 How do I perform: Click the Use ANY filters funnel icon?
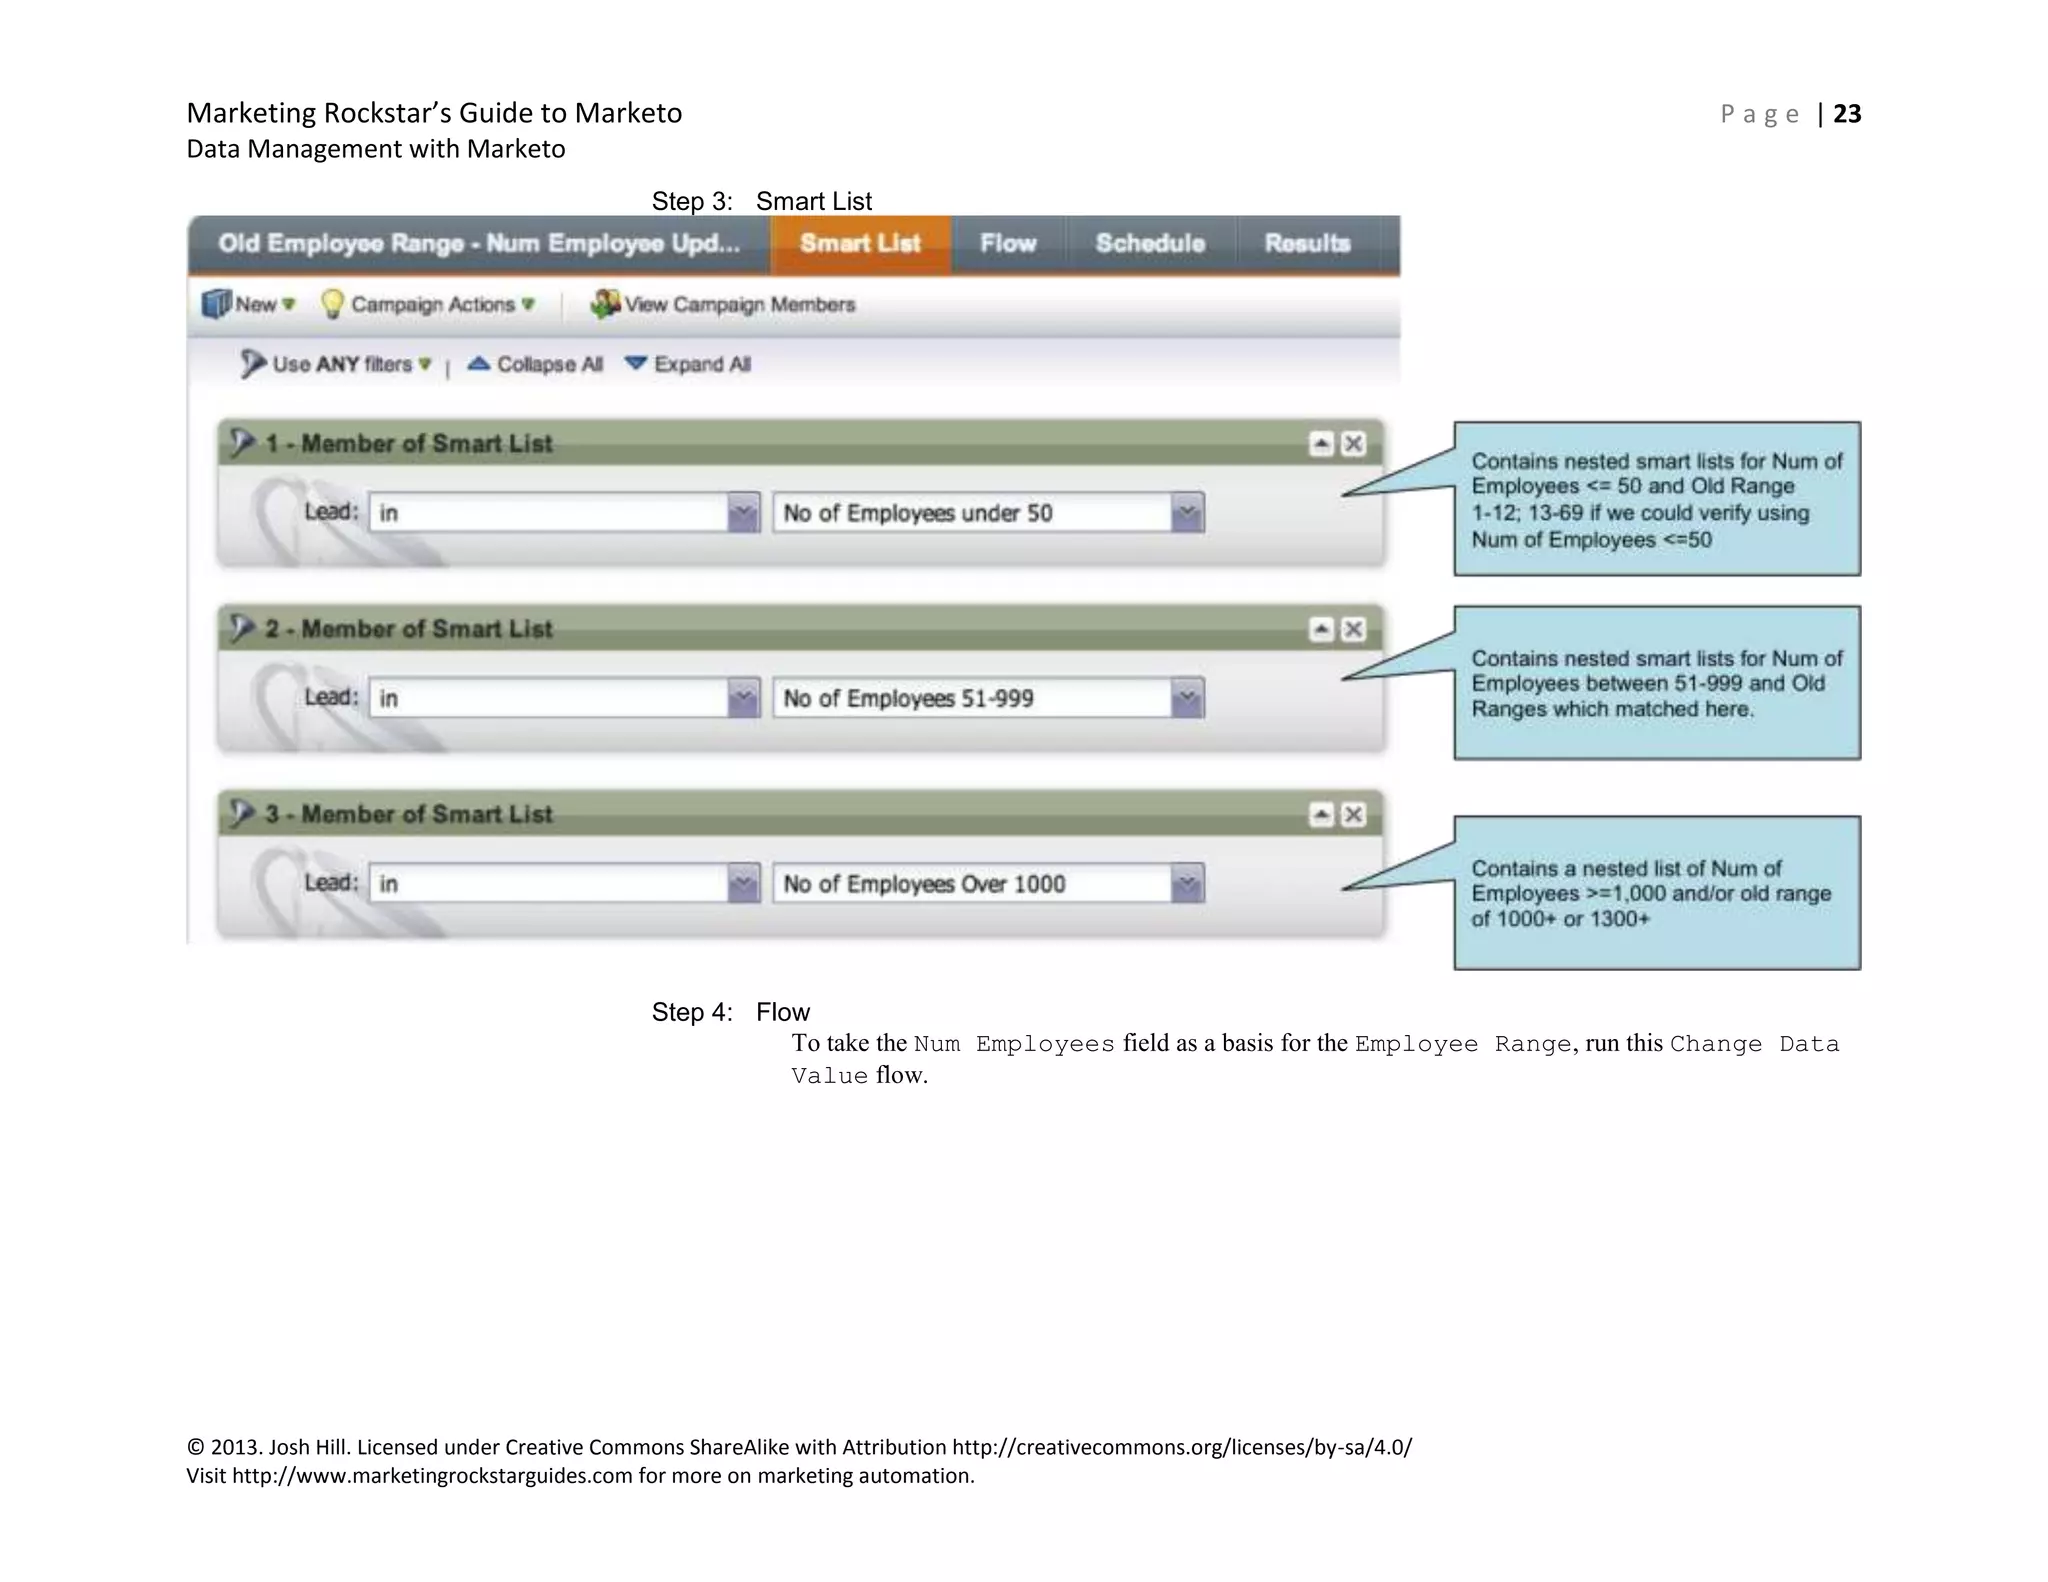[x=252, y=364]
